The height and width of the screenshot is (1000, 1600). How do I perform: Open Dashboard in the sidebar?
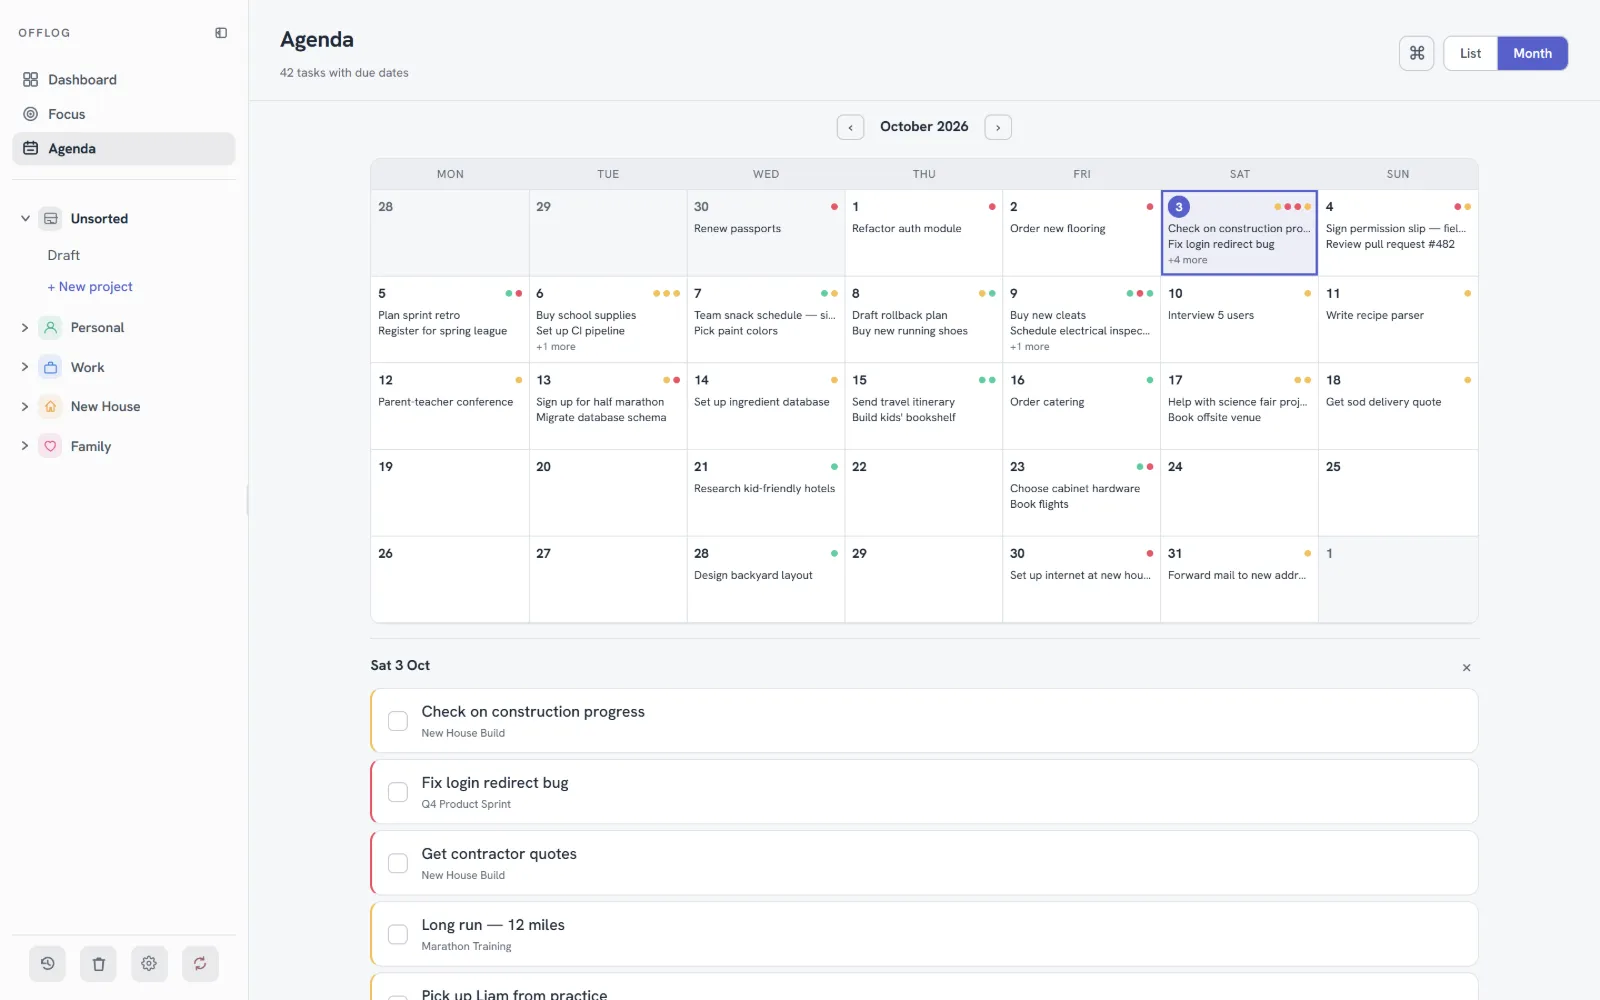124,79
